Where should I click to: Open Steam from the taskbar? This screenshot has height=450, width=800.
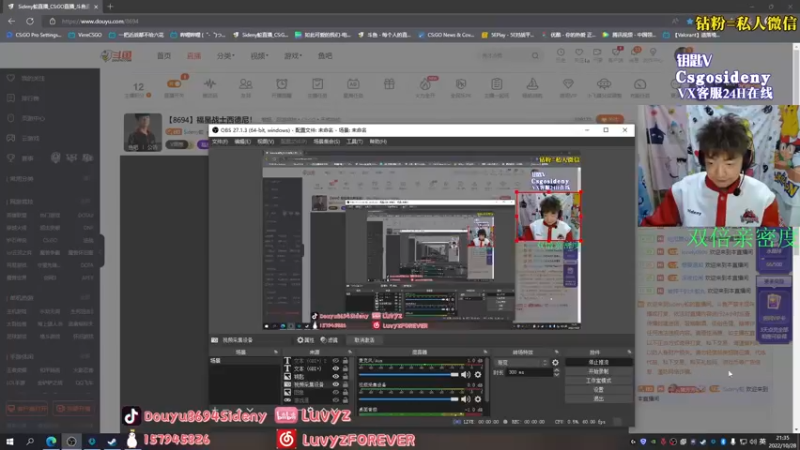[112, 441]
